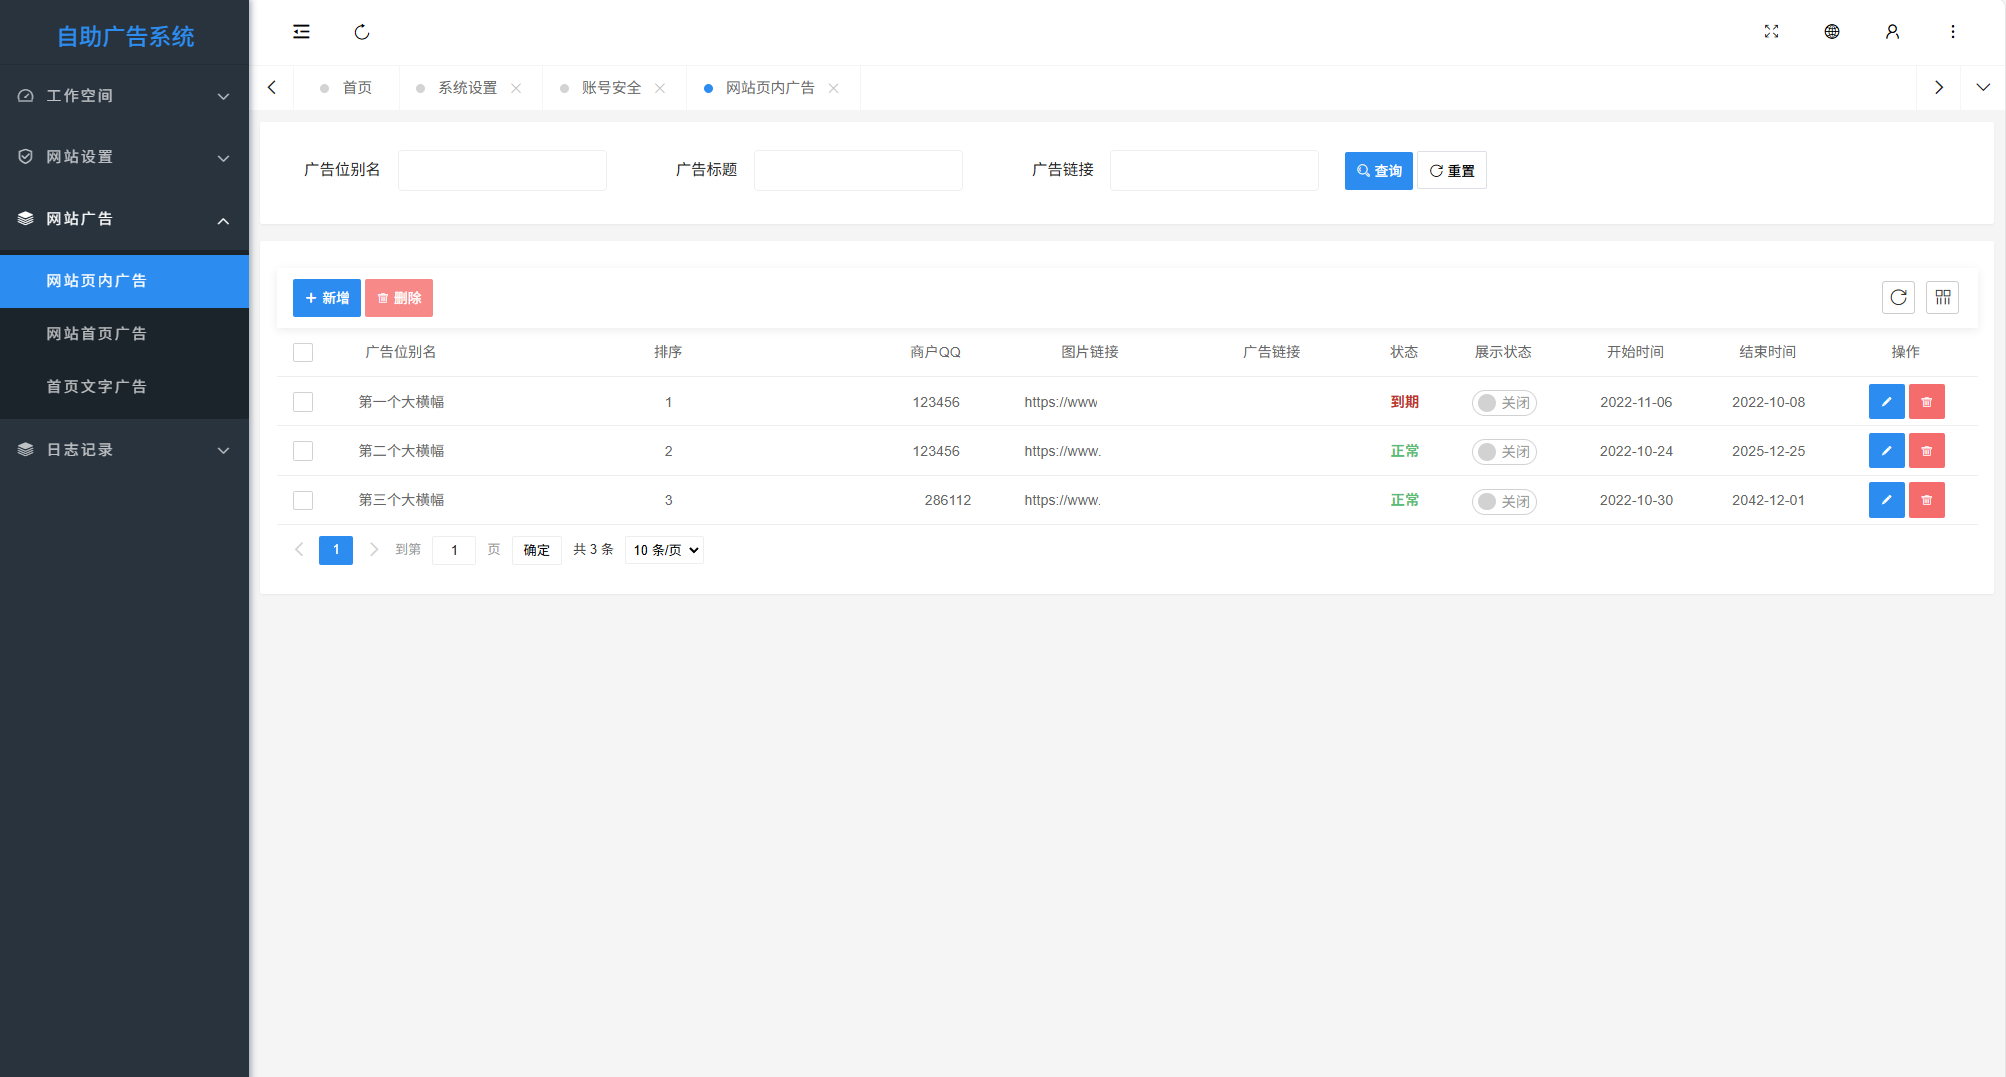The width and height of the screenshot is (2006, 1077).
Task: Check the 第二个大横幅 row checkbox
Action: tap(303, 451)
